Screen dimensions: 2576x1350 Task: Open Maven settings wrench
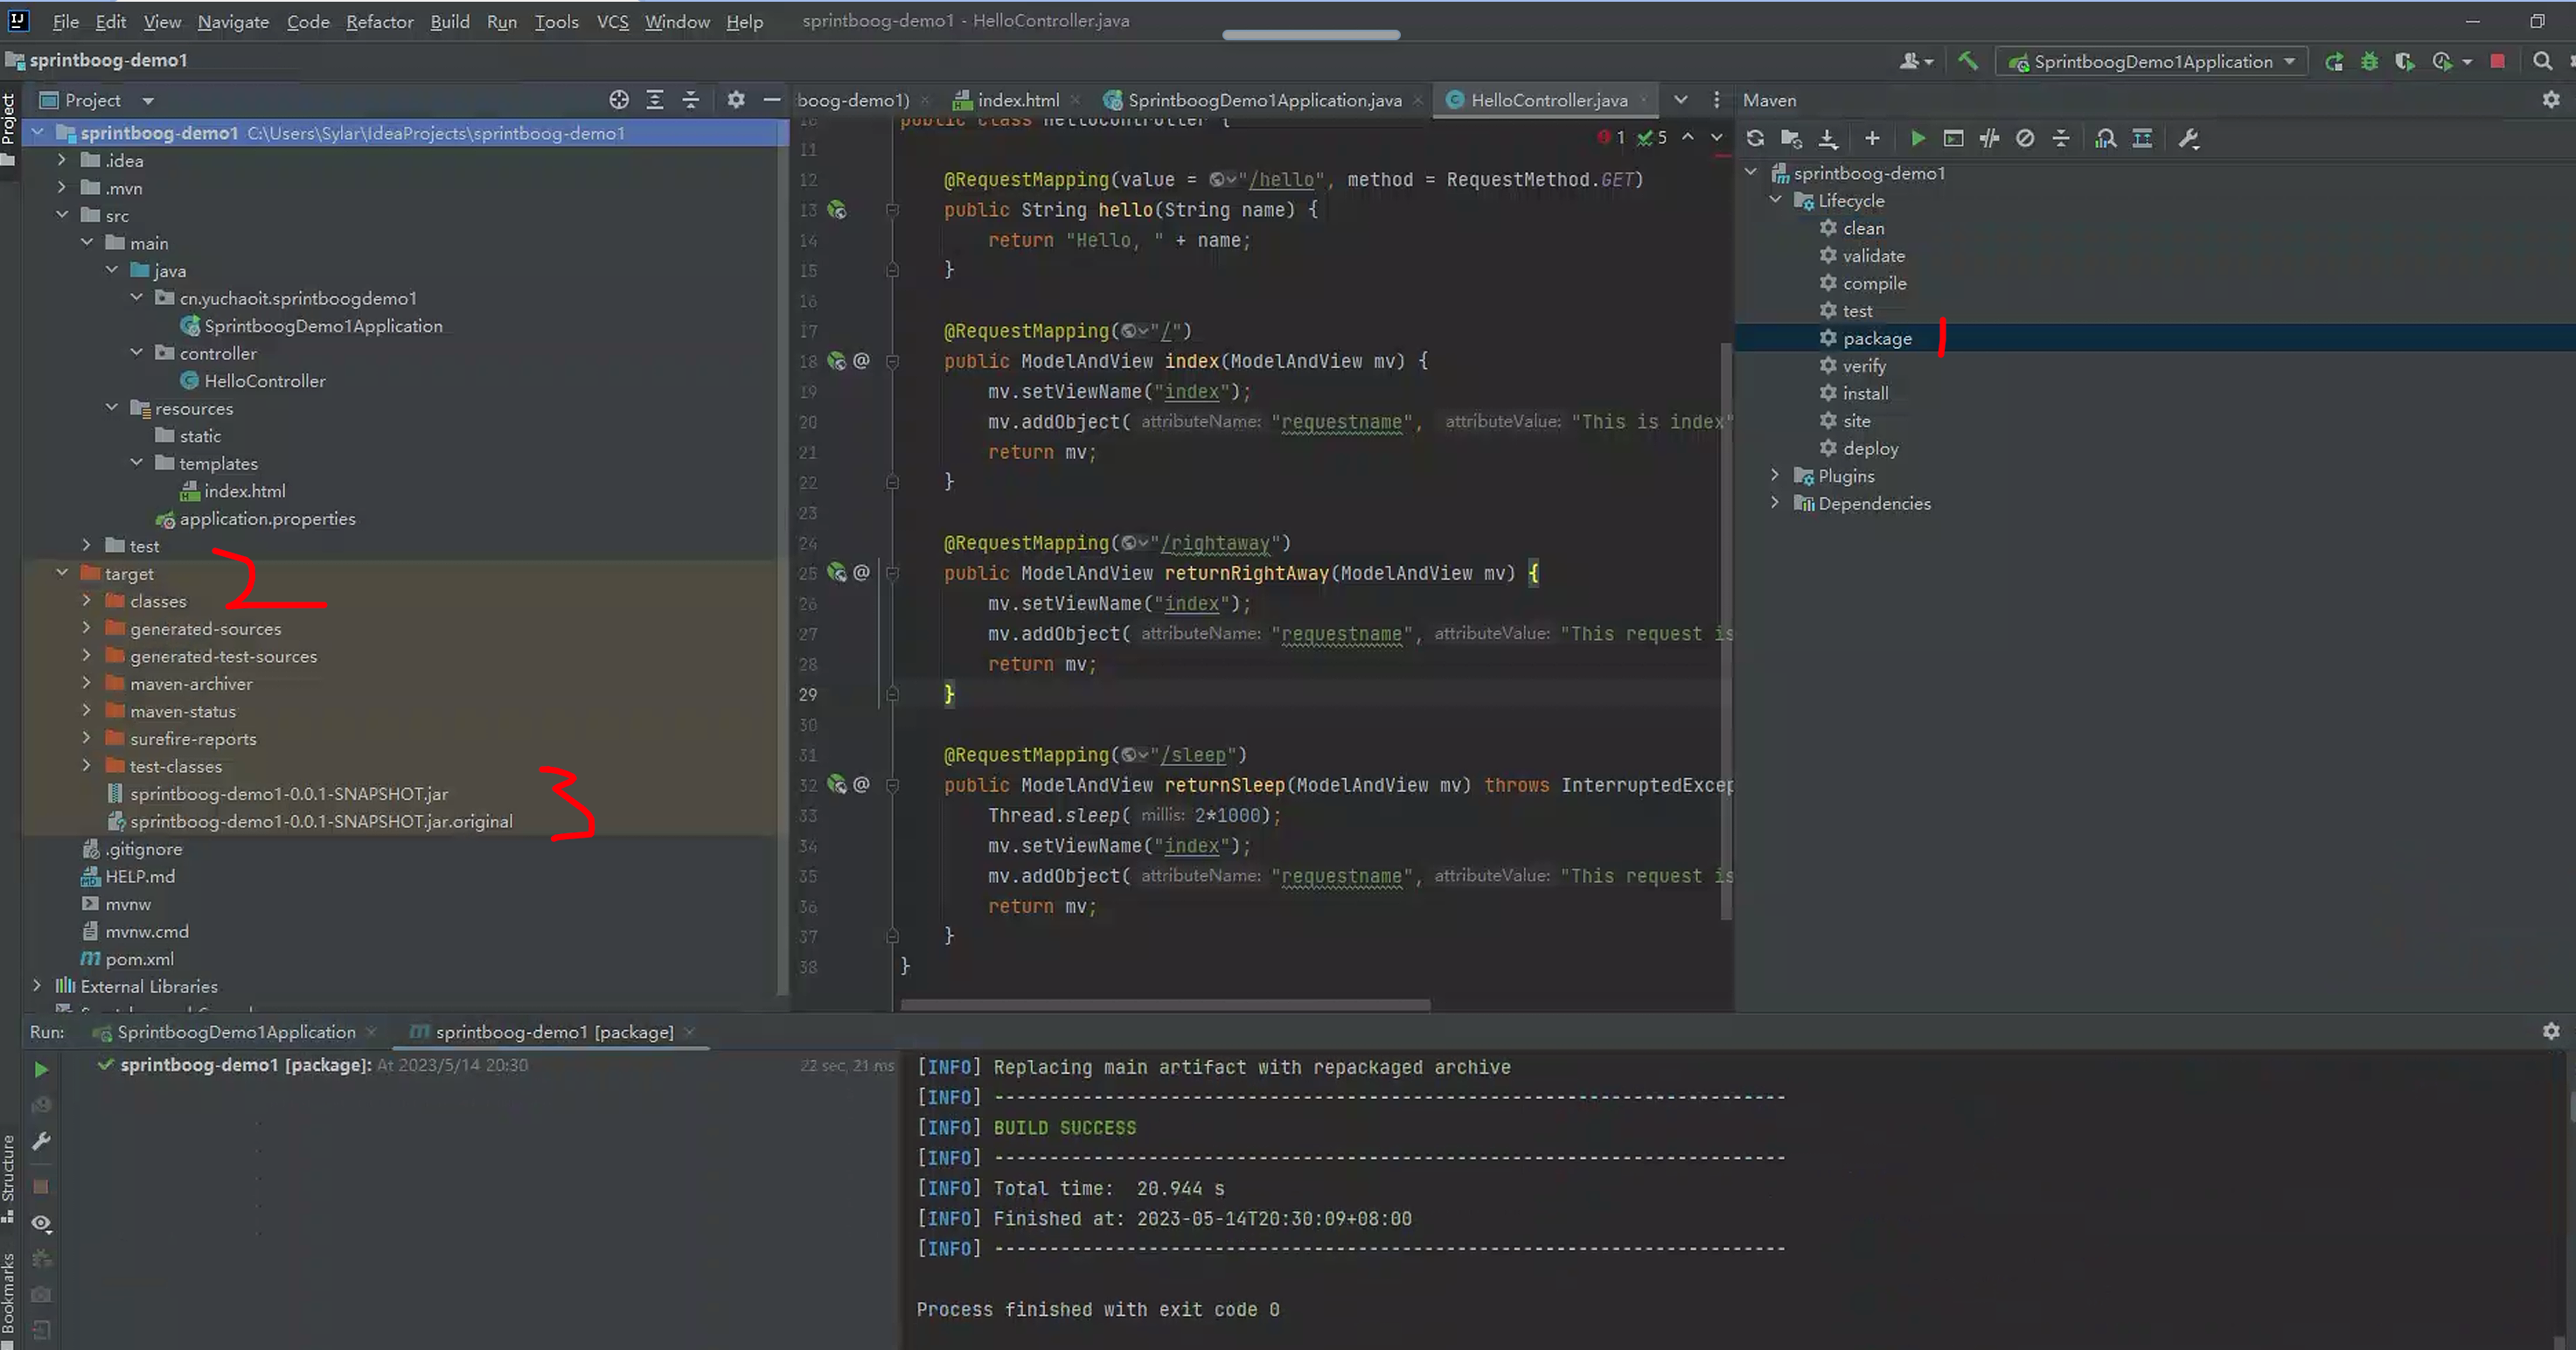click(x=2189, y=139)
